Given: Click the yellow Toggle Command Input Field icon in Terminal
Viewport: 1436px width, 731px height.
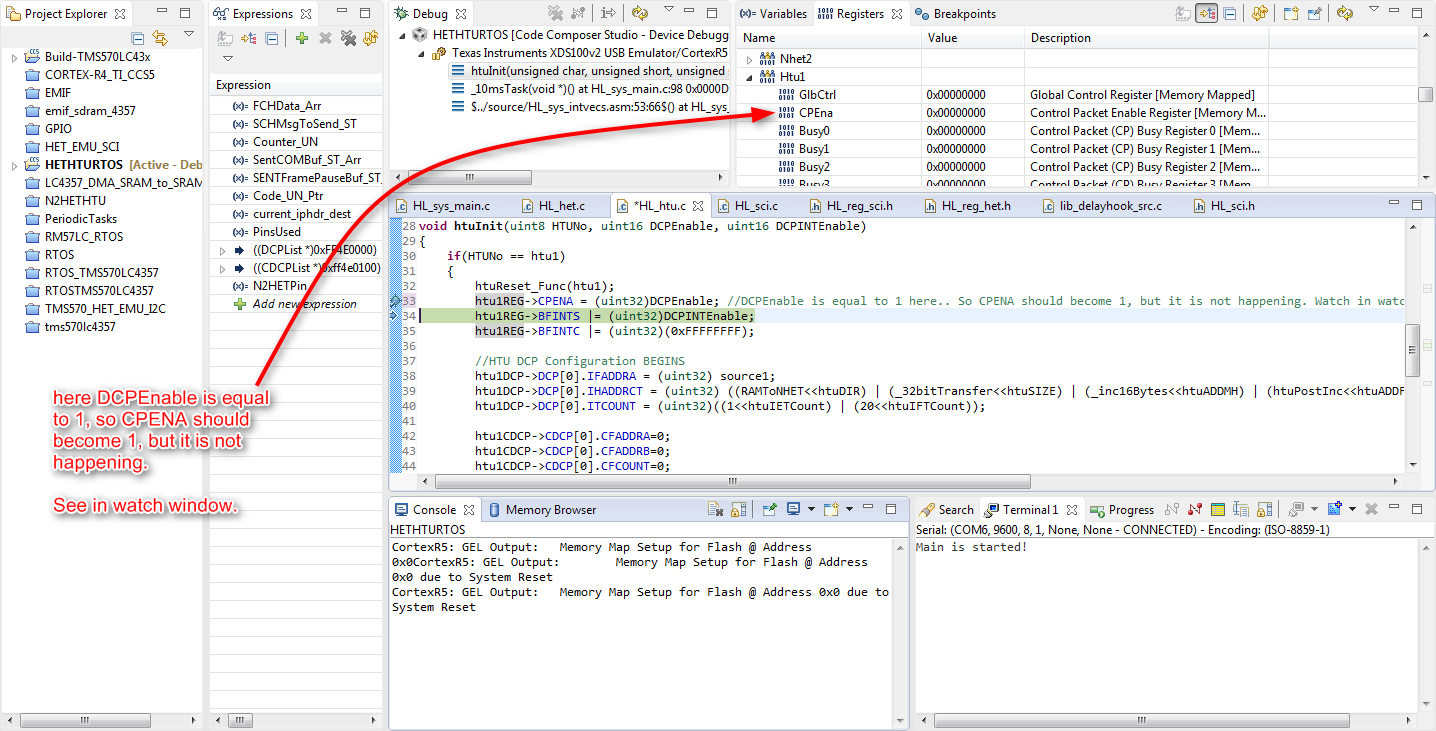Looking at the screenshot, I should 1218,509.
